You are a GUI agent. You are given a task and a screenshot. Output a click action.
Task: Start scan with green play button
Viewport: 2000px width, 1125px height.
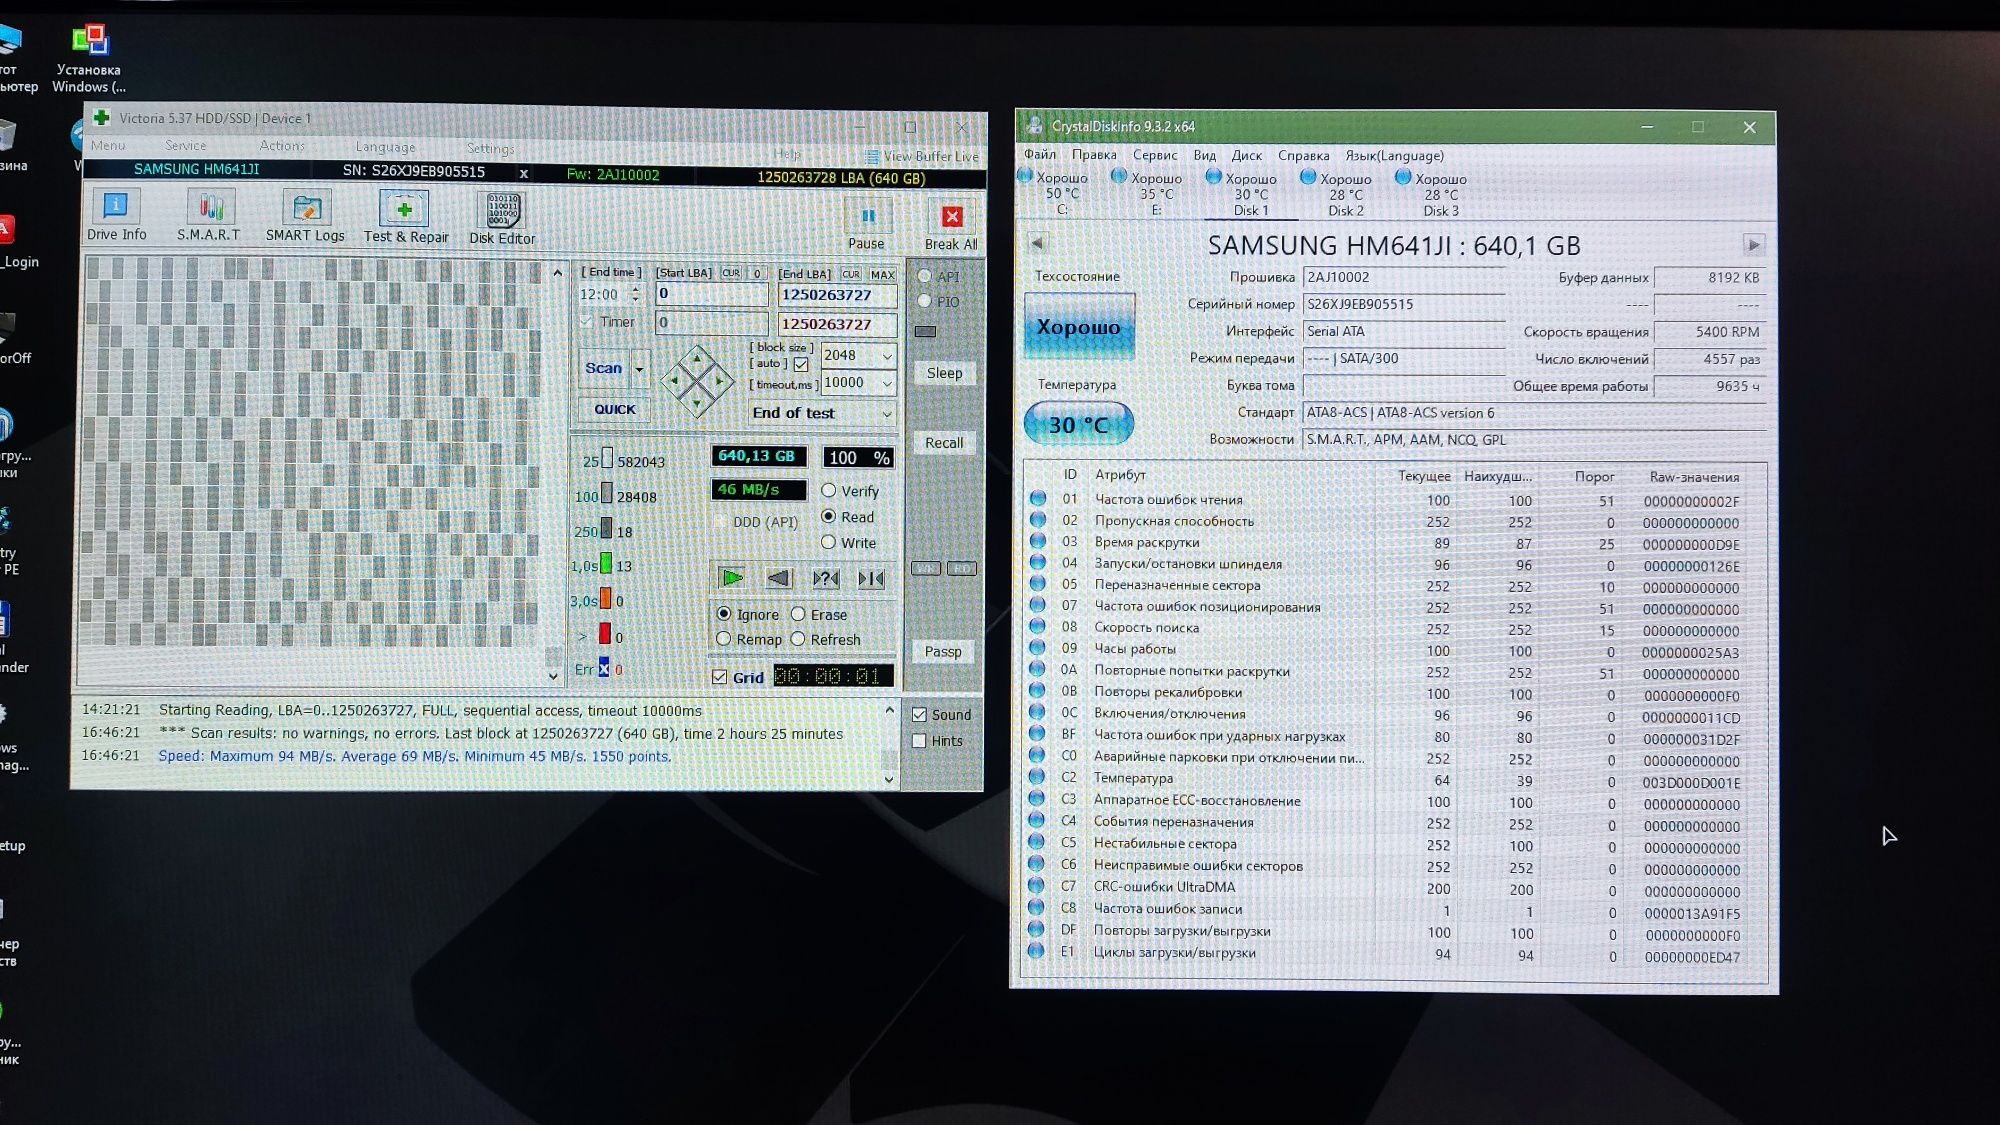tap(732, 577)
